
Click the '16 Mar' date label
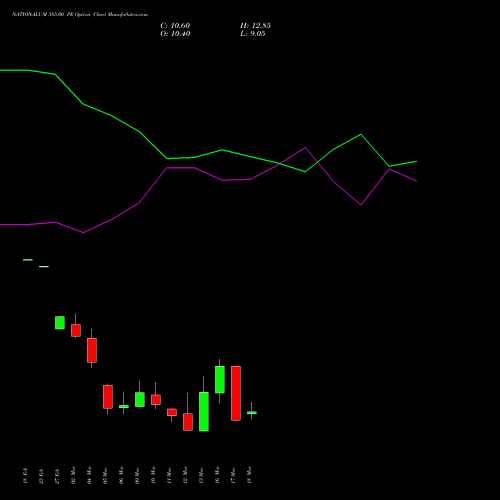coord(217,475)
